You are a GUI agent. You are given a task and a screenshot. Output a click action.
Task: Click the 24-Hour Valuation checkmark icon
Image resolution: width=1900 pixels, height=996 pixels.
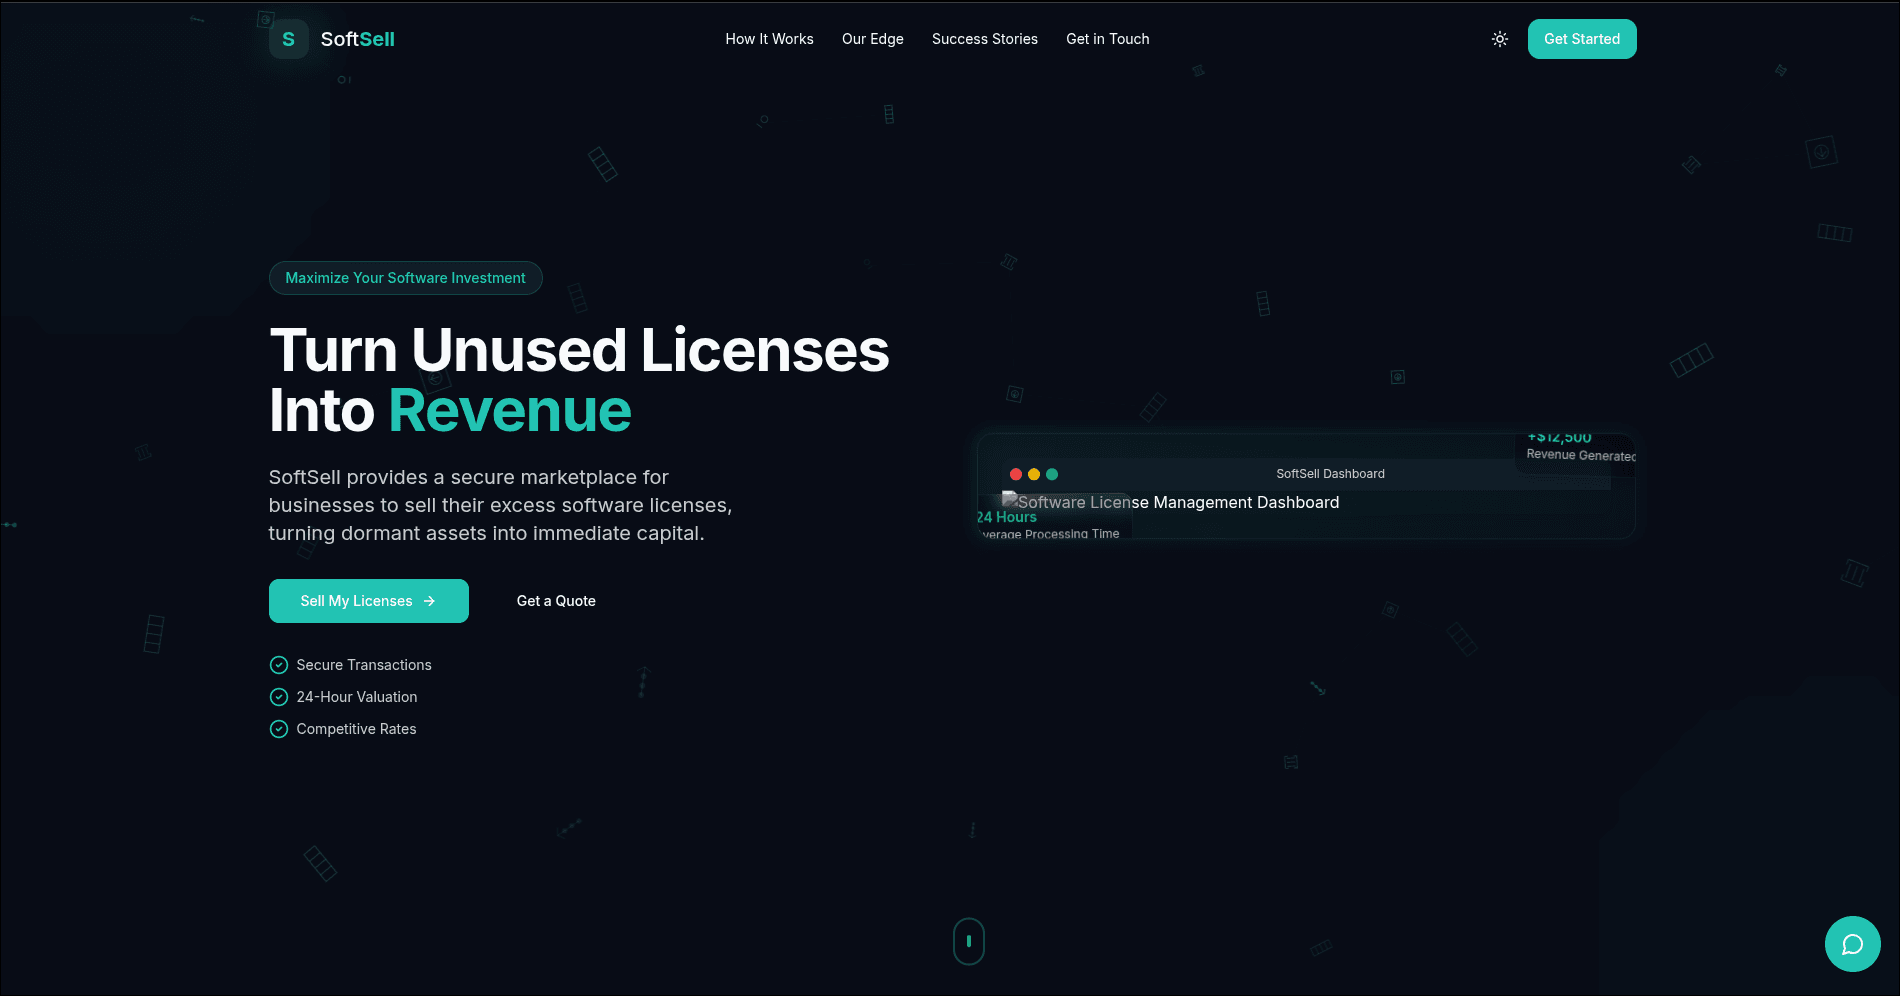(x=279, y=697)
